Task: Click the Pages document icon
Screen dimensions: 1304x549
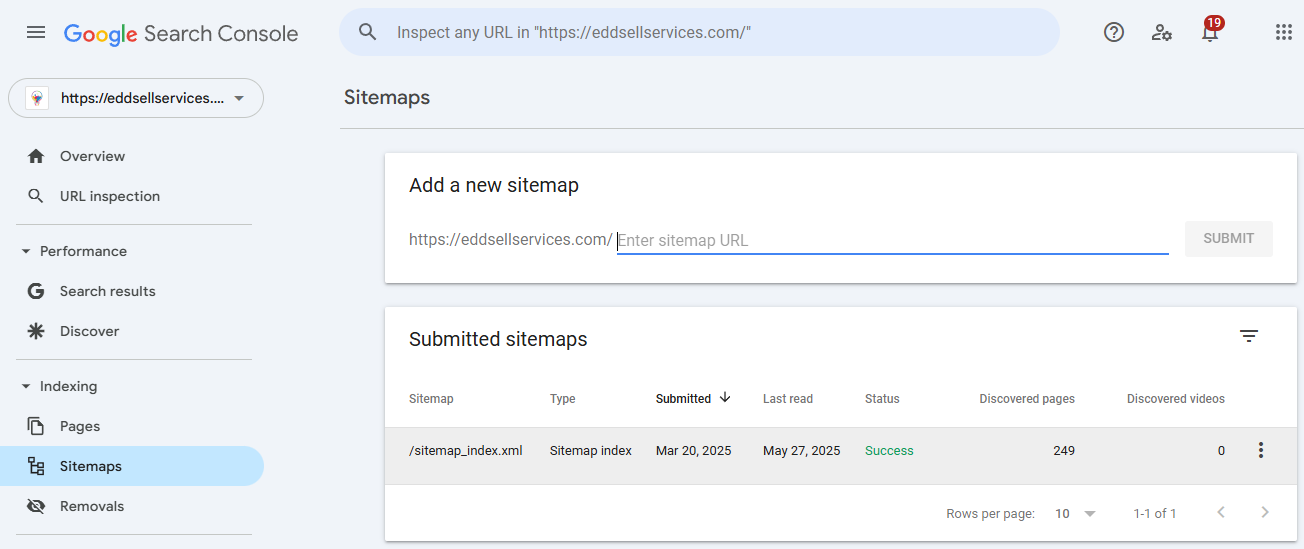Action: pos(36,426)
